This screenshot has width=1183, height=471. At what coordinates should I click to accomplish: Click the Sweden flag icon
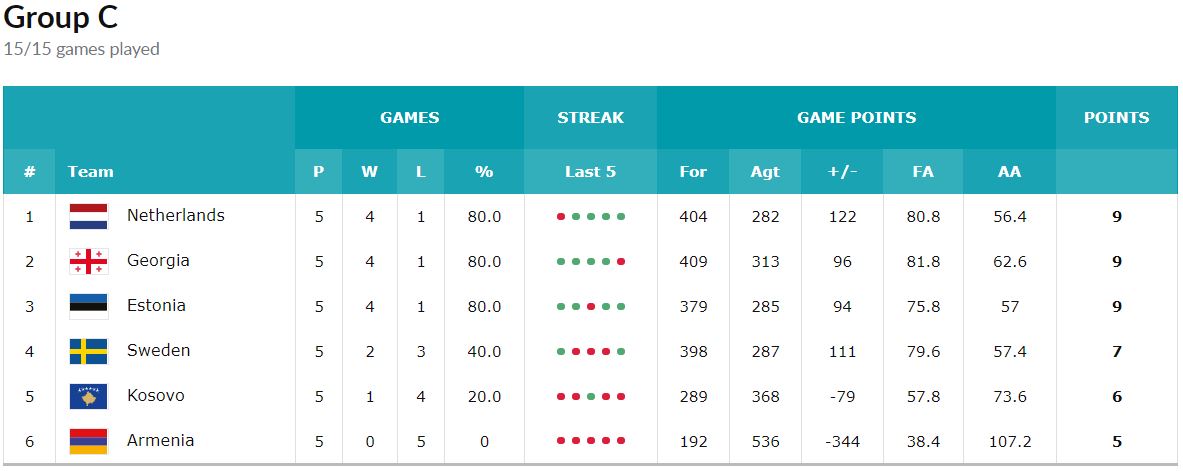(x=88, y=352)
